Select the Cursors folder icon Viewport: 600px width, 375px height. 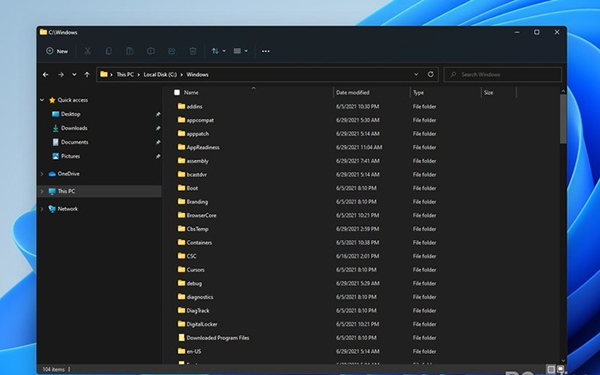(181, 269)
